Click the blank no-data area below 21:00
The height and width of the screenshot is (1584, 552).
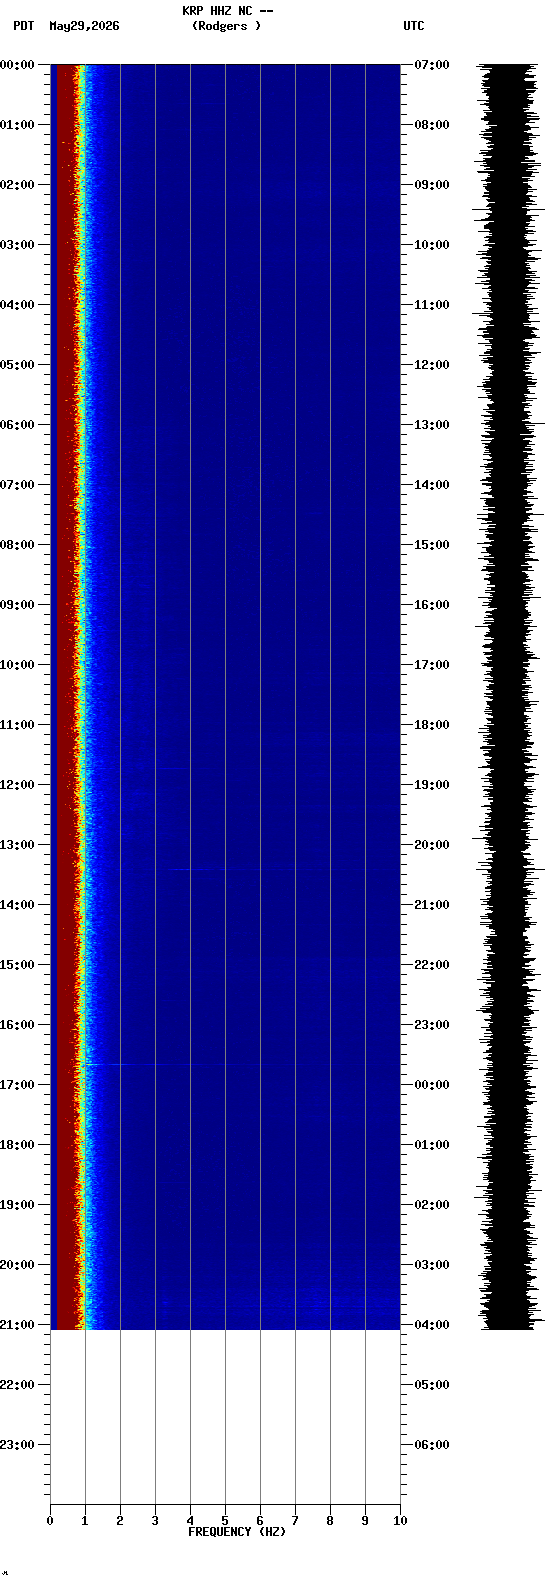tap(225, 1416)
